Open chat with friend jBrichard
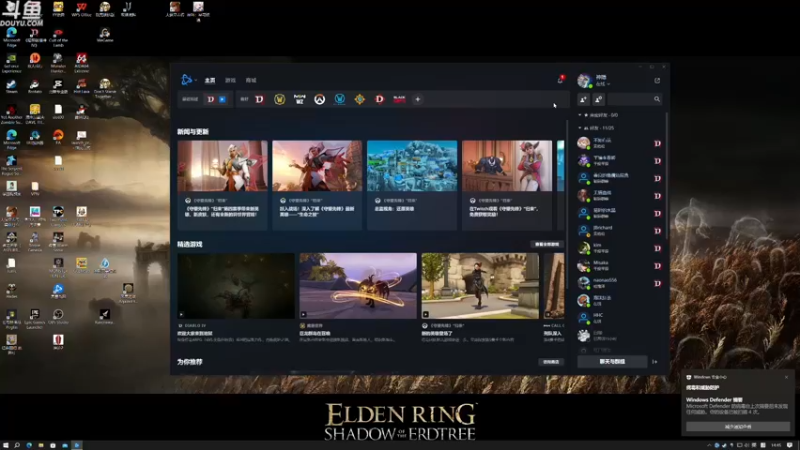The image size is (800, 450). 618,231
